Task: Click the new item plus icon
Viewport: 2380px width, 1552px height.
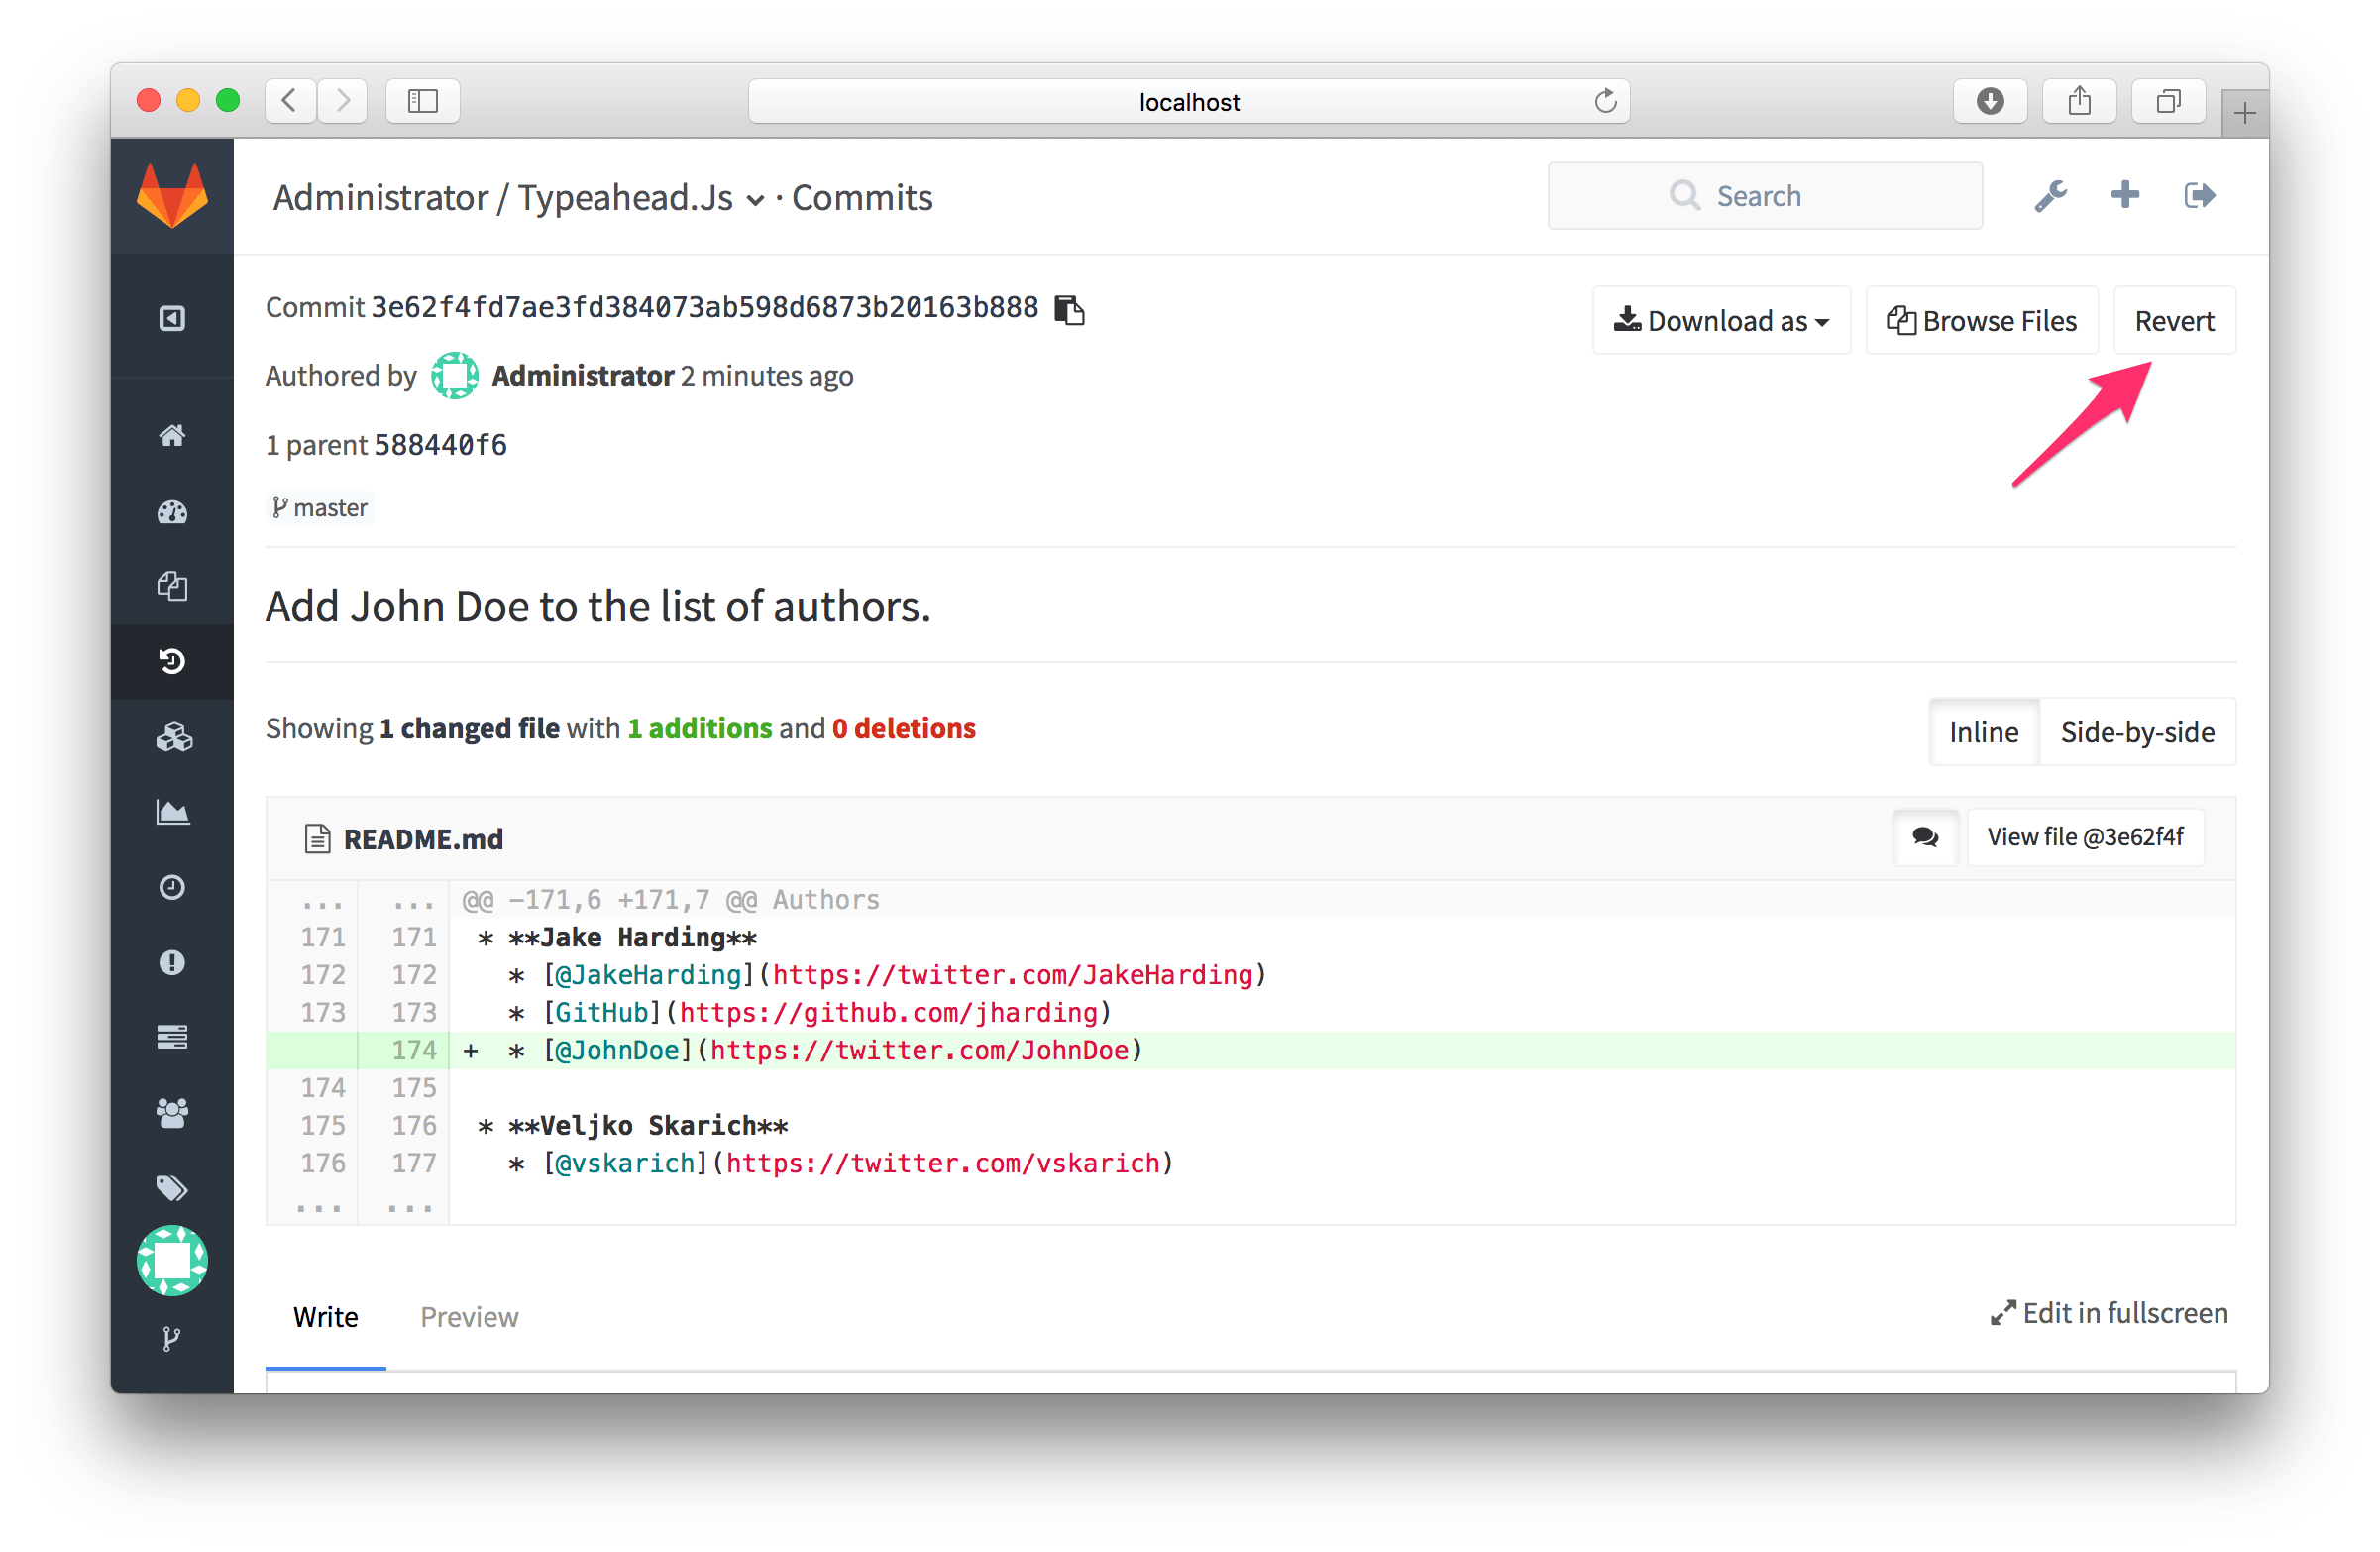Action: 2121,194
